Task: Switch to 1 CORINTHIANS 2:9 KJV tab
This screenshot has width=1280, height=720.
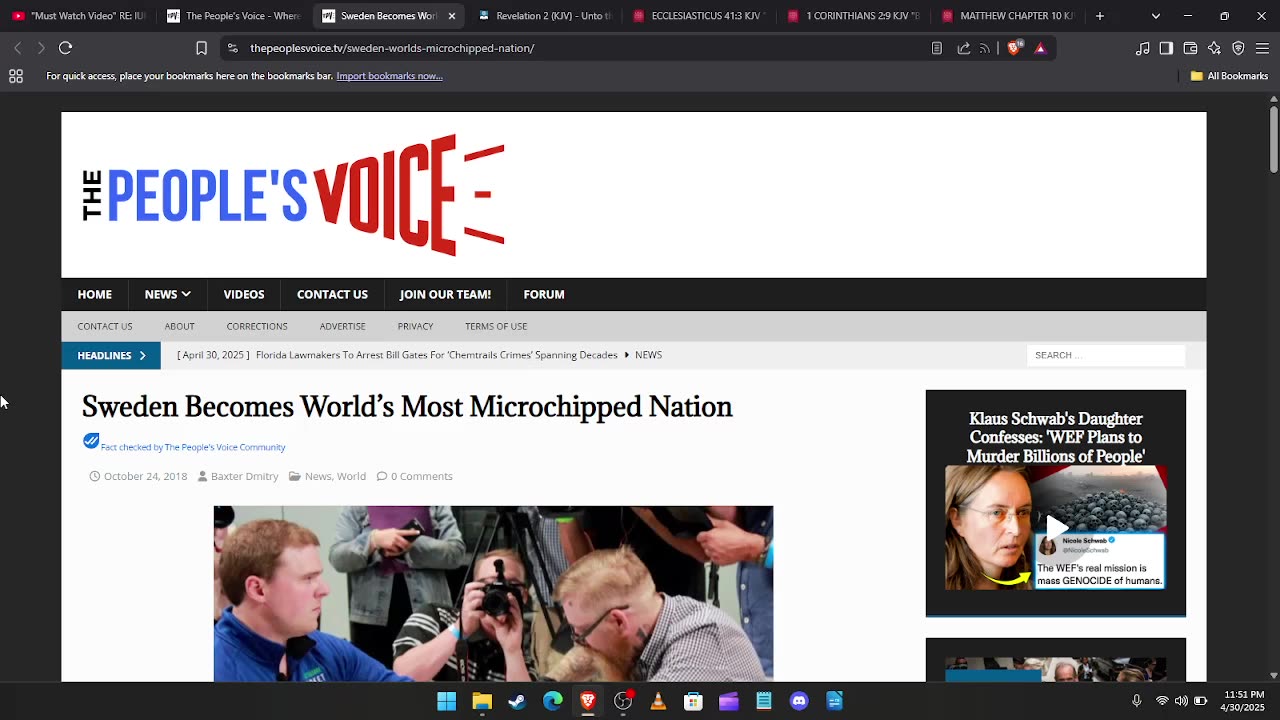Action: (853, 16)
